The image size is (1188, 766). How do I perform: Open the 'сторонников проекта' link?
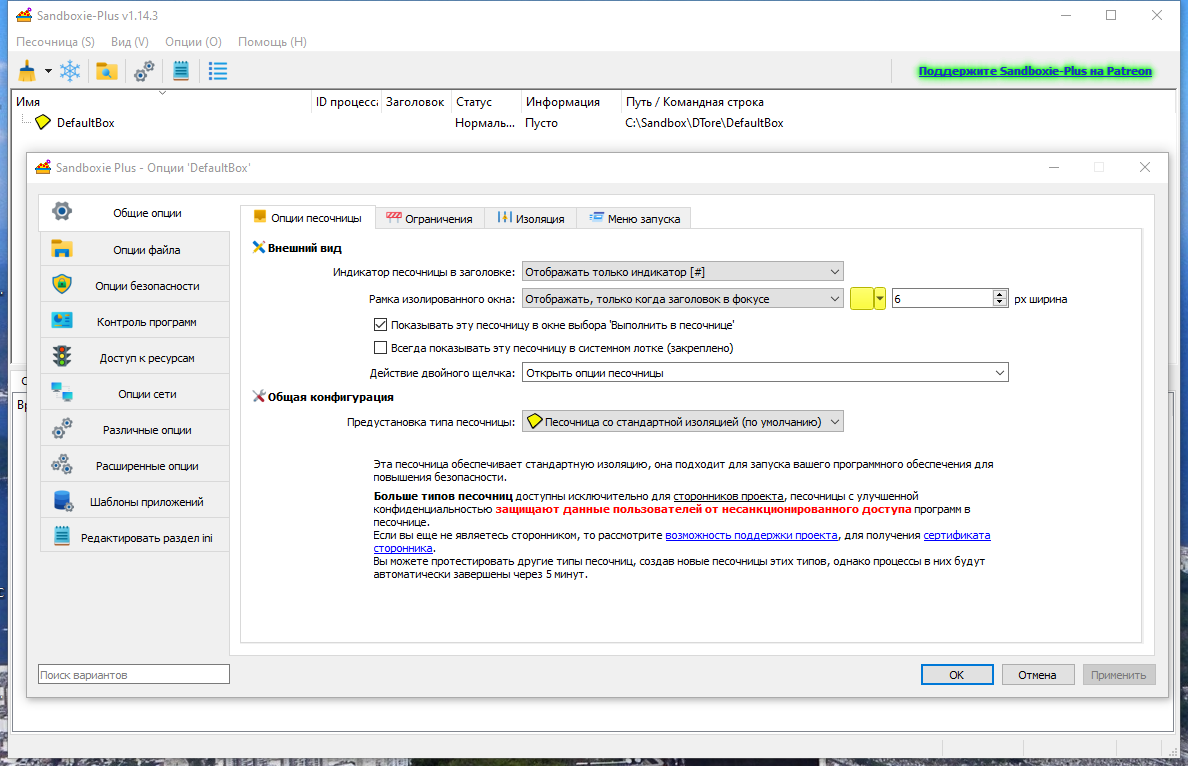[728, 496]
